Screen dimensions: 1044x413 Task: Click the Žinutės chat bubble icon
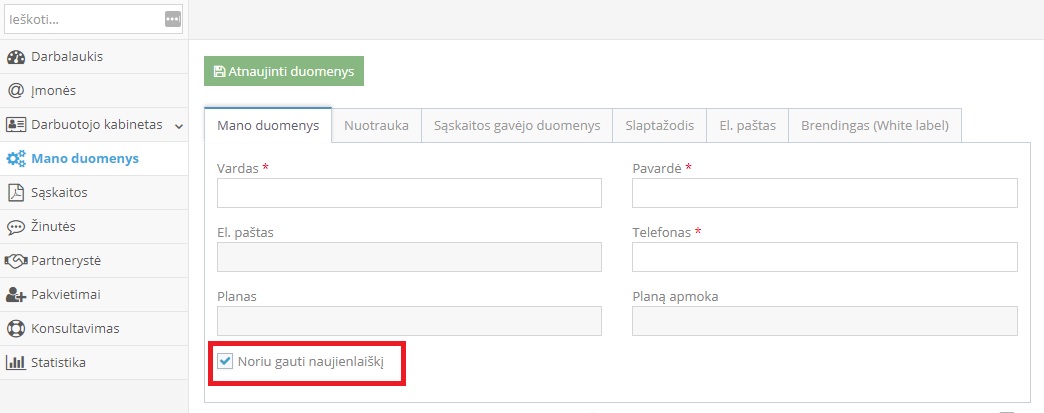(x=16, y=227)
